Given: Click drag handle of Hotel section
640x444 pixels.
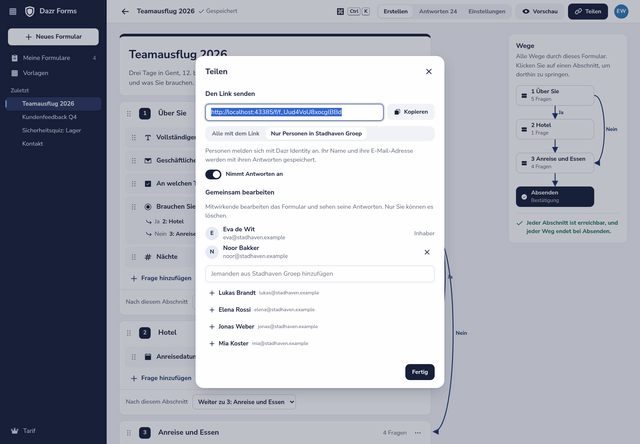Looking at the screenshot, I should tap(129, 333).
